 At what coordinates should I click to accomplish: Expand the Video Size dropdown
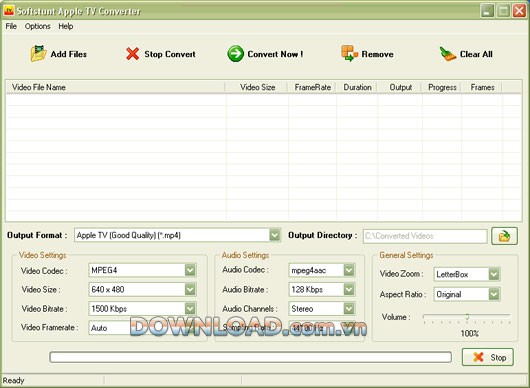[190, 289]
